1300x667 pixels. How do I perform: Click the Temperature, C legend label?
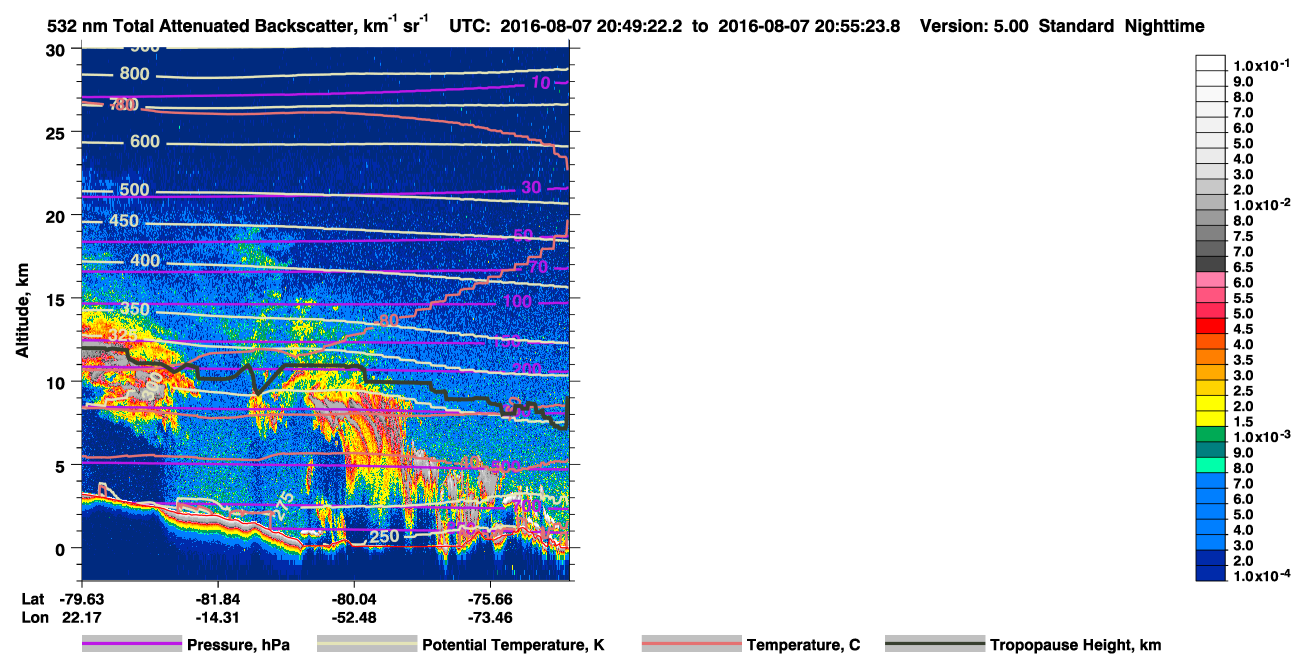point(803,645)
